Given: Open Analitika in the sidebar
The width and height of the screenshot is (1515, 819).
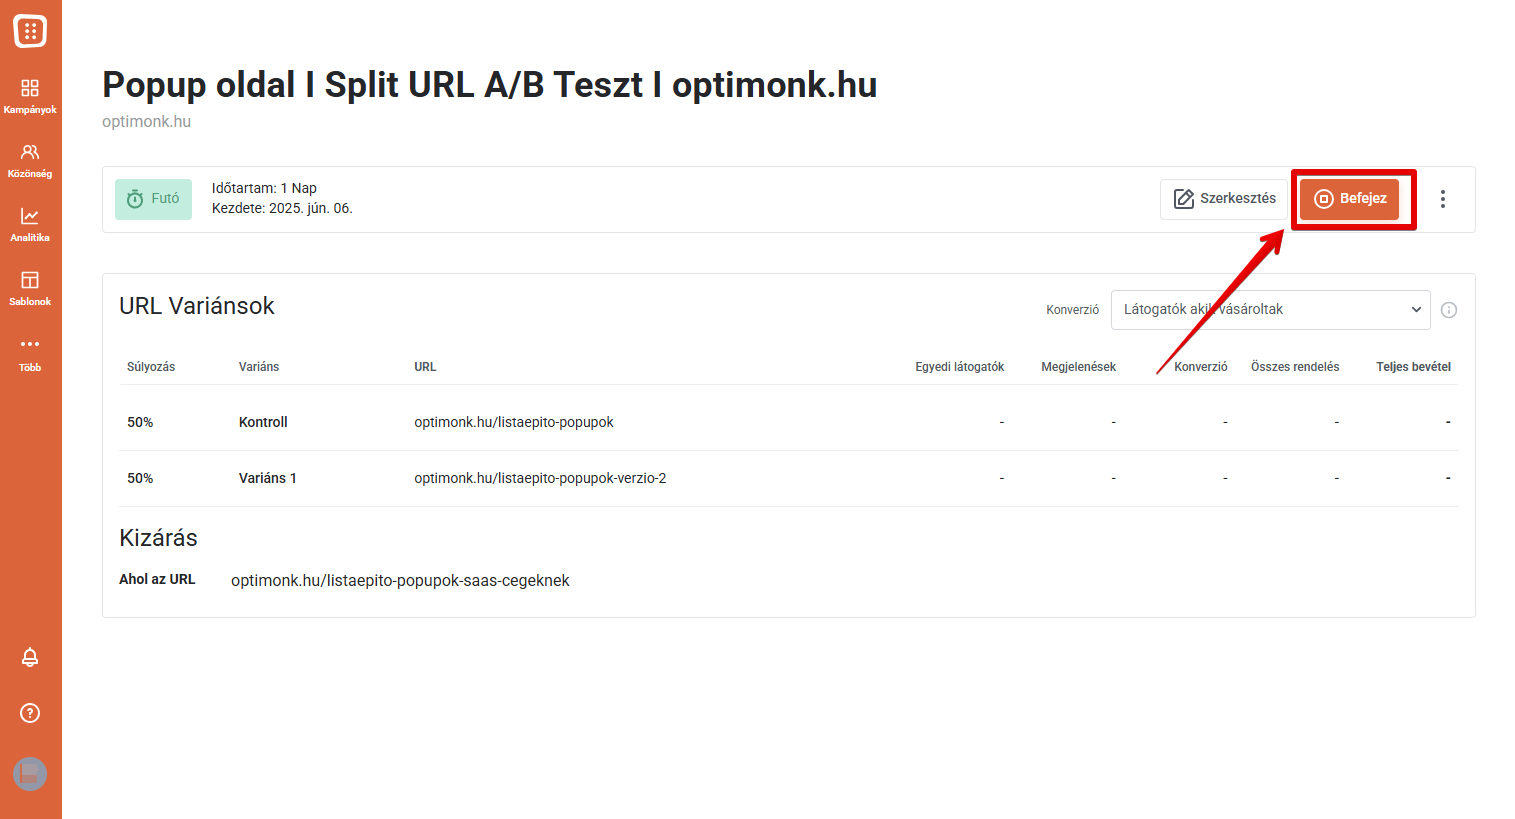Looking at the screenshot, I should (x=30, y=224).
